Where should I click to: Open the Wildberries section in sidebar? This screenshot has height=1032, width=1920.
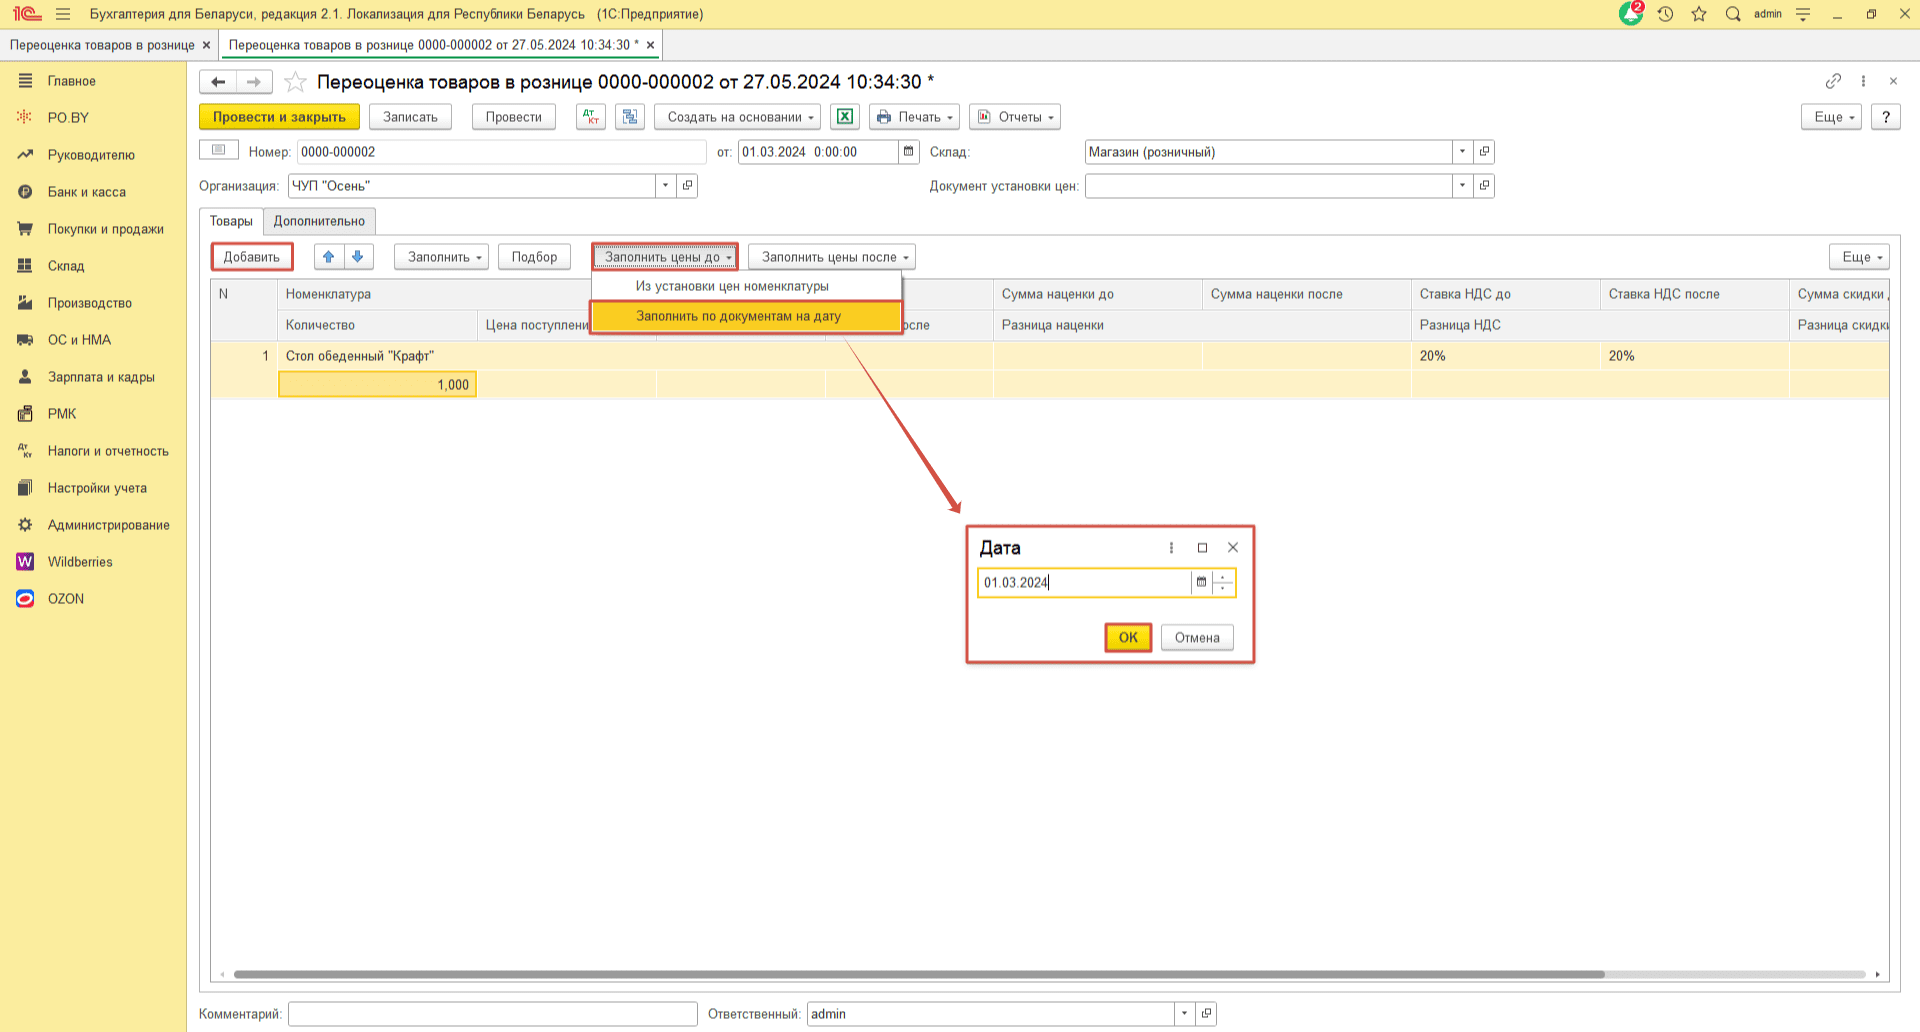[80, 562]
